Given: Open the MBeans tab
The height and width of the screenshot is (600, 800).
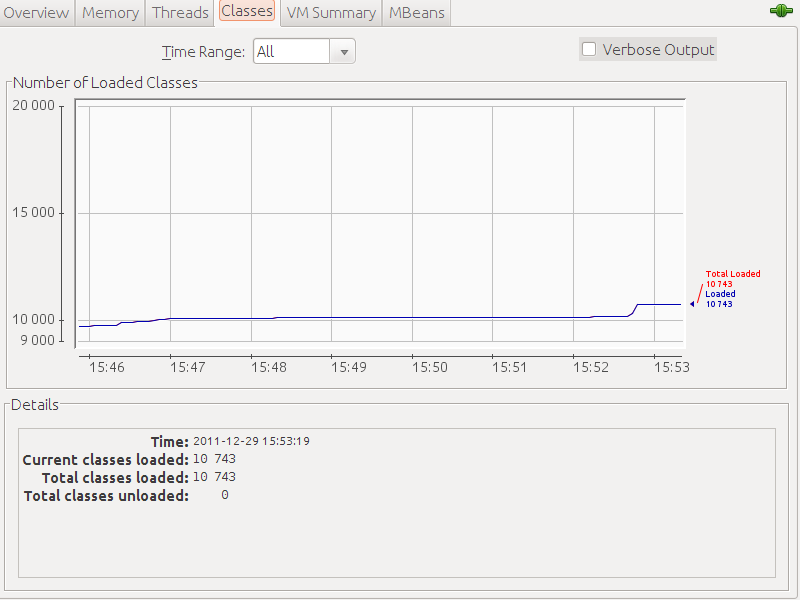Looking at the screenshot, I should (x=418, y=13).
